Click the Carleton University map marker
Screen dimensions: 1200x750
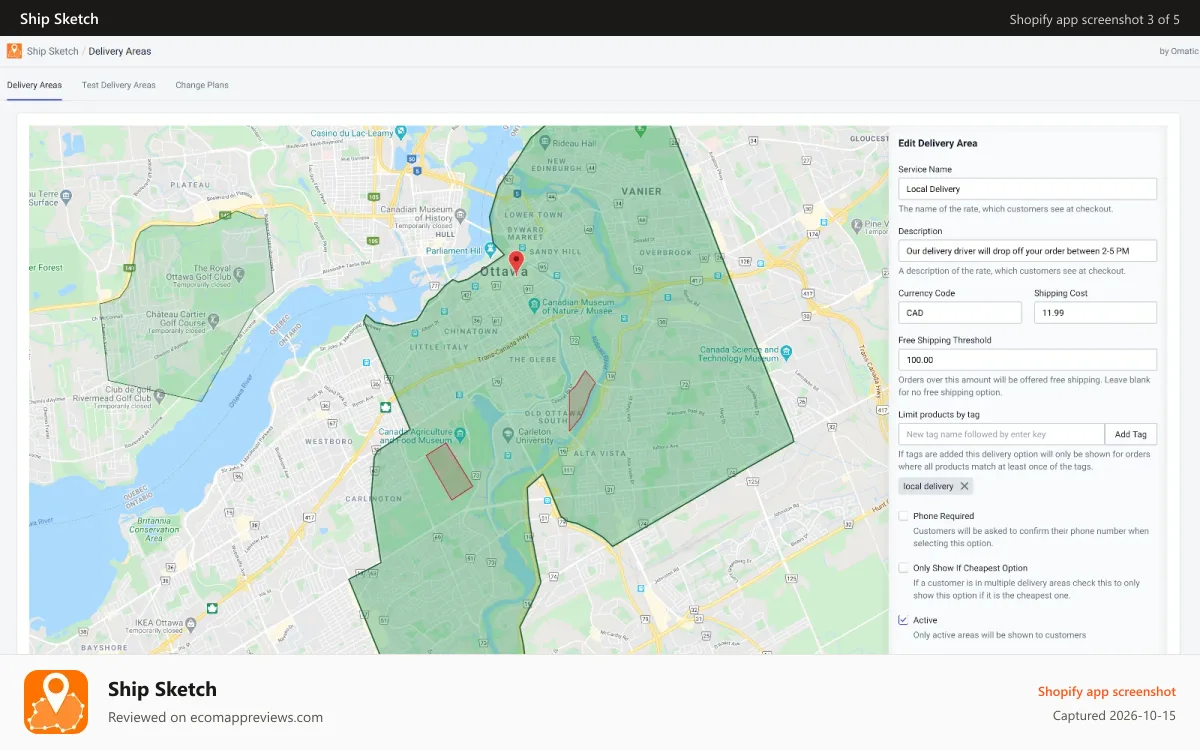pos(509,434)
